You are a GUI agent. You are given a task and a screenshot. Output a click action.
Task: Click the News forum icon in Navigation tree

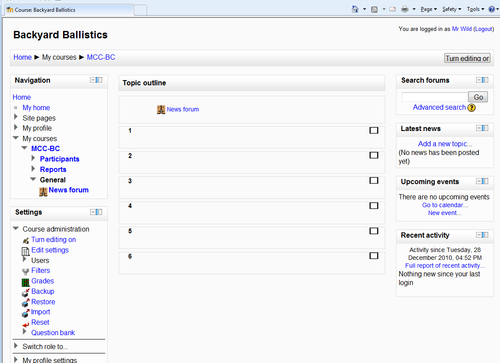point(43,192)
